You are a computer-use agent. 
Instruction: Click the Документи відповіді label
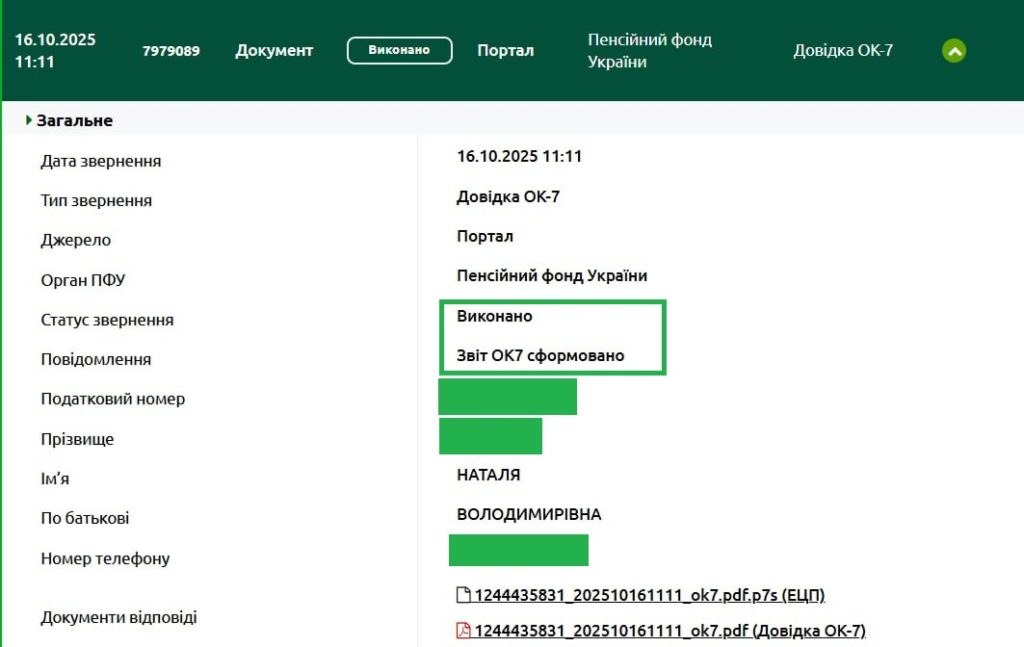tap(119, 617)
